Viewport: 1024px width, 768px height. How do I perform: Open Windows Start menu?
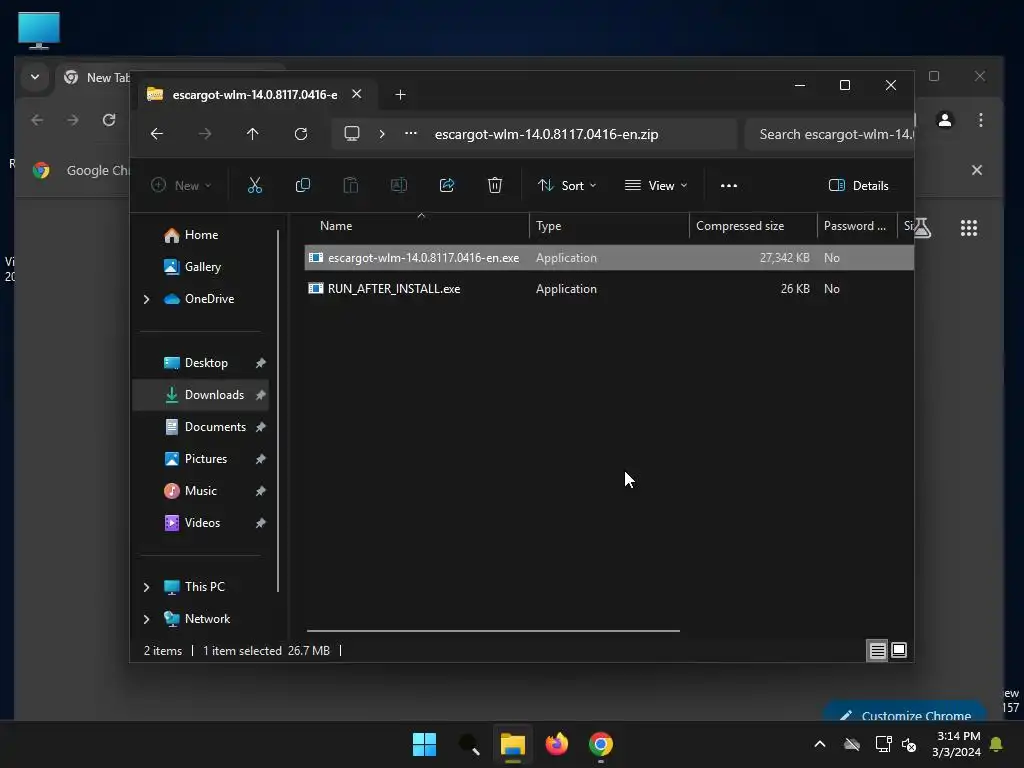[424, 744]
